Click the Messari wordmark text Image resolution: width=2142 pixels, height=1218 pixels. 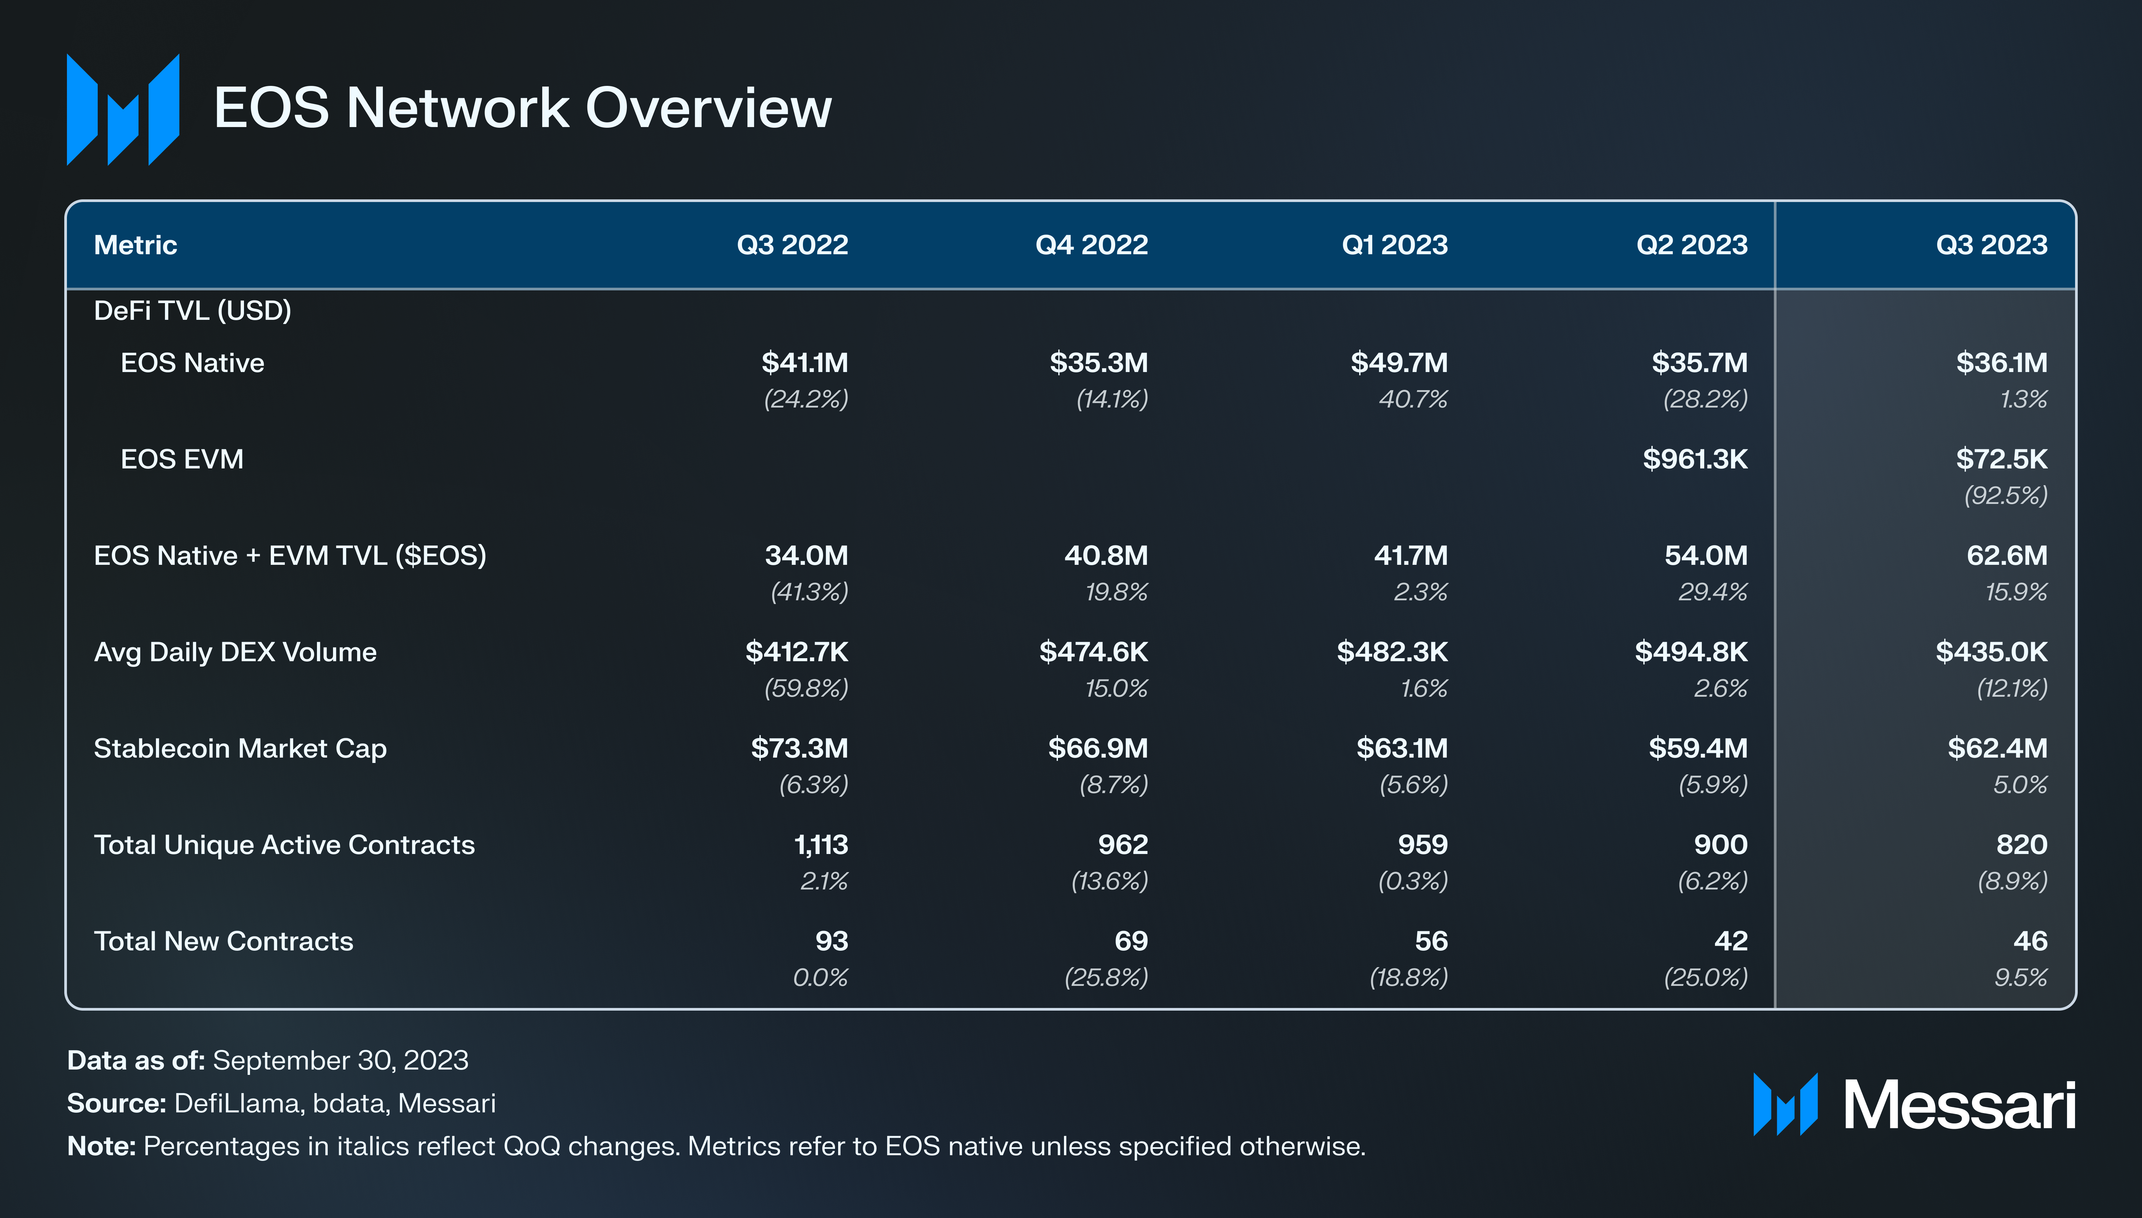click(x=1959, y=1106)
